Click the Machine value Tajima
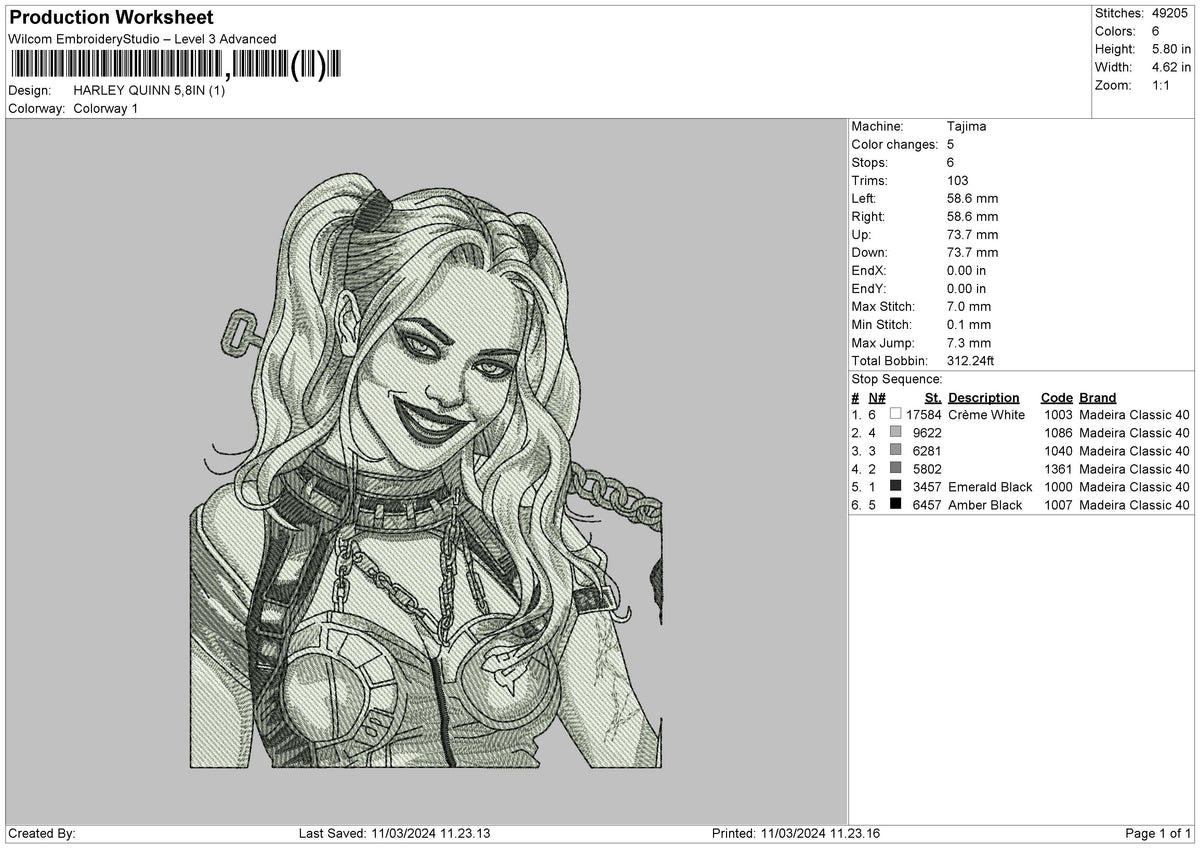This screenshot has width=1200, height=848. [967, 127]
